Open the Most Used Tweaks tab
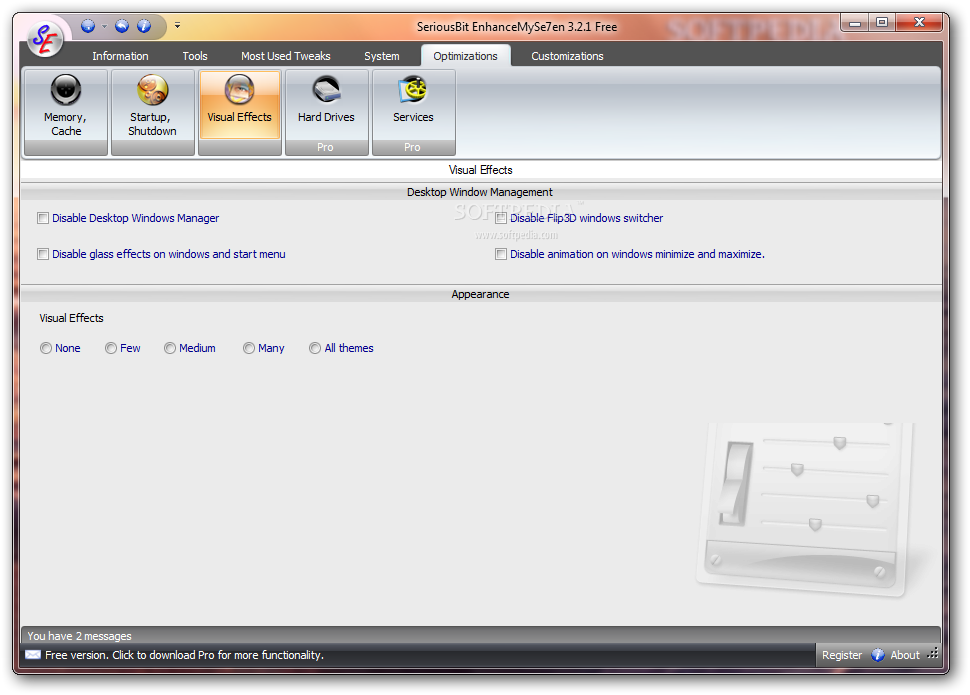This screenshot has width=970, height=695. (x=286, y=56)
